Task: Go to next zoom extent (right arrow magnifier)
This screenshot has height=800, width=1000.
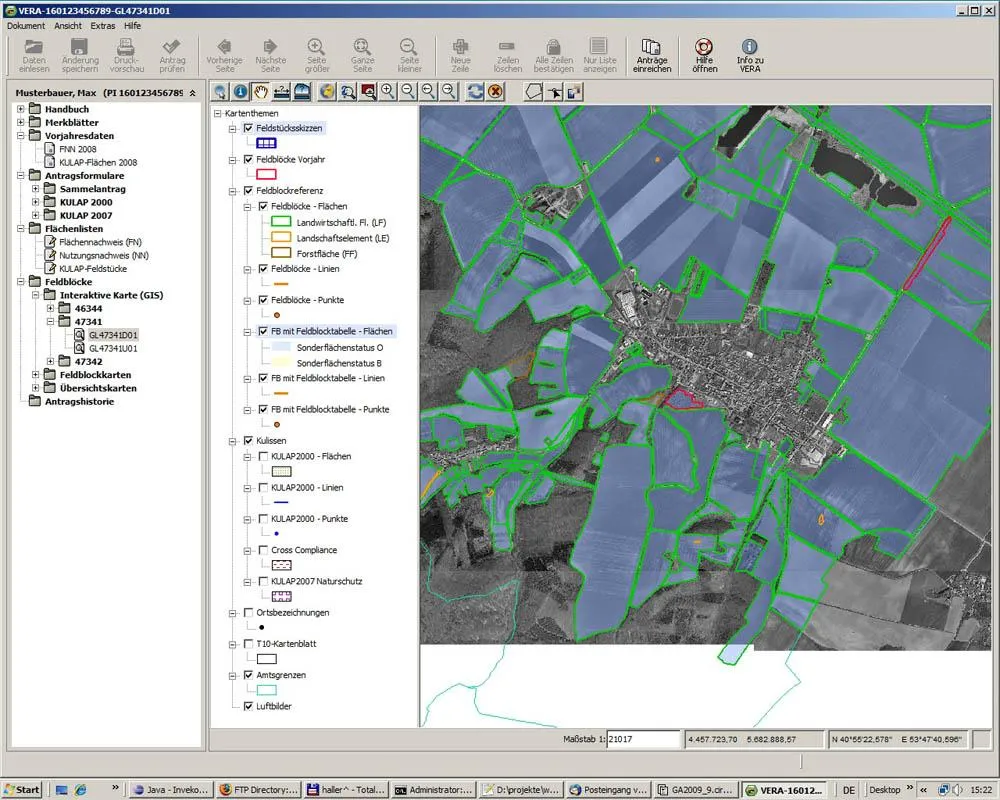Action: click(449, 92)
